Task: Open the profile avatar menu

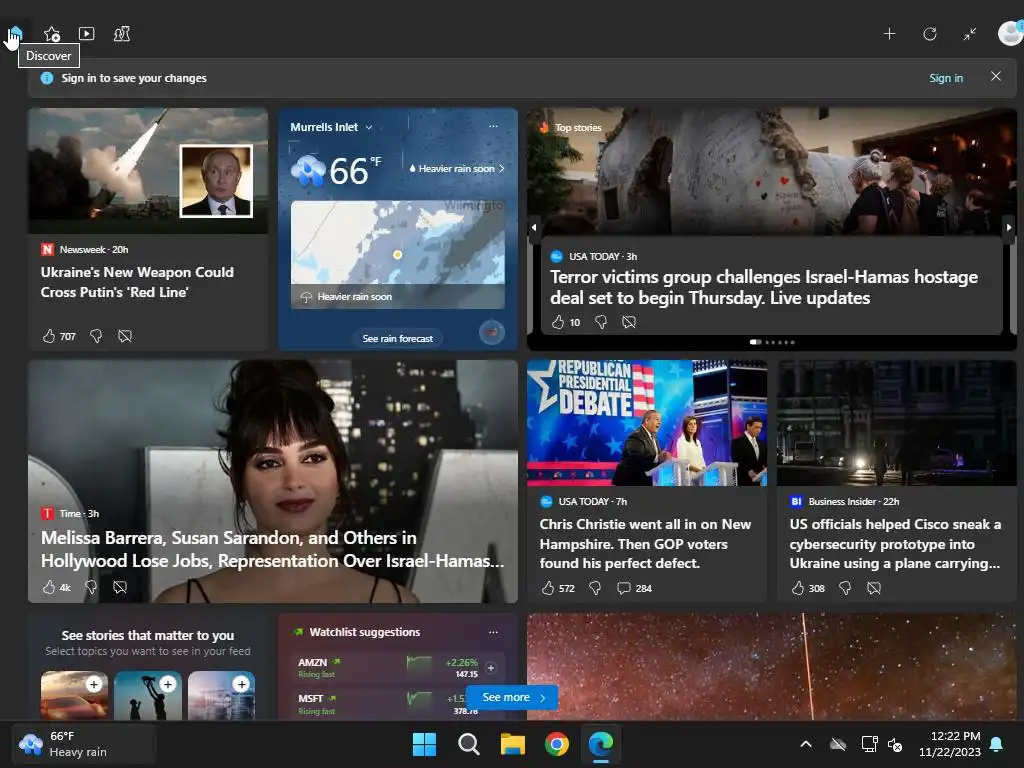Action: [1010, 33]
